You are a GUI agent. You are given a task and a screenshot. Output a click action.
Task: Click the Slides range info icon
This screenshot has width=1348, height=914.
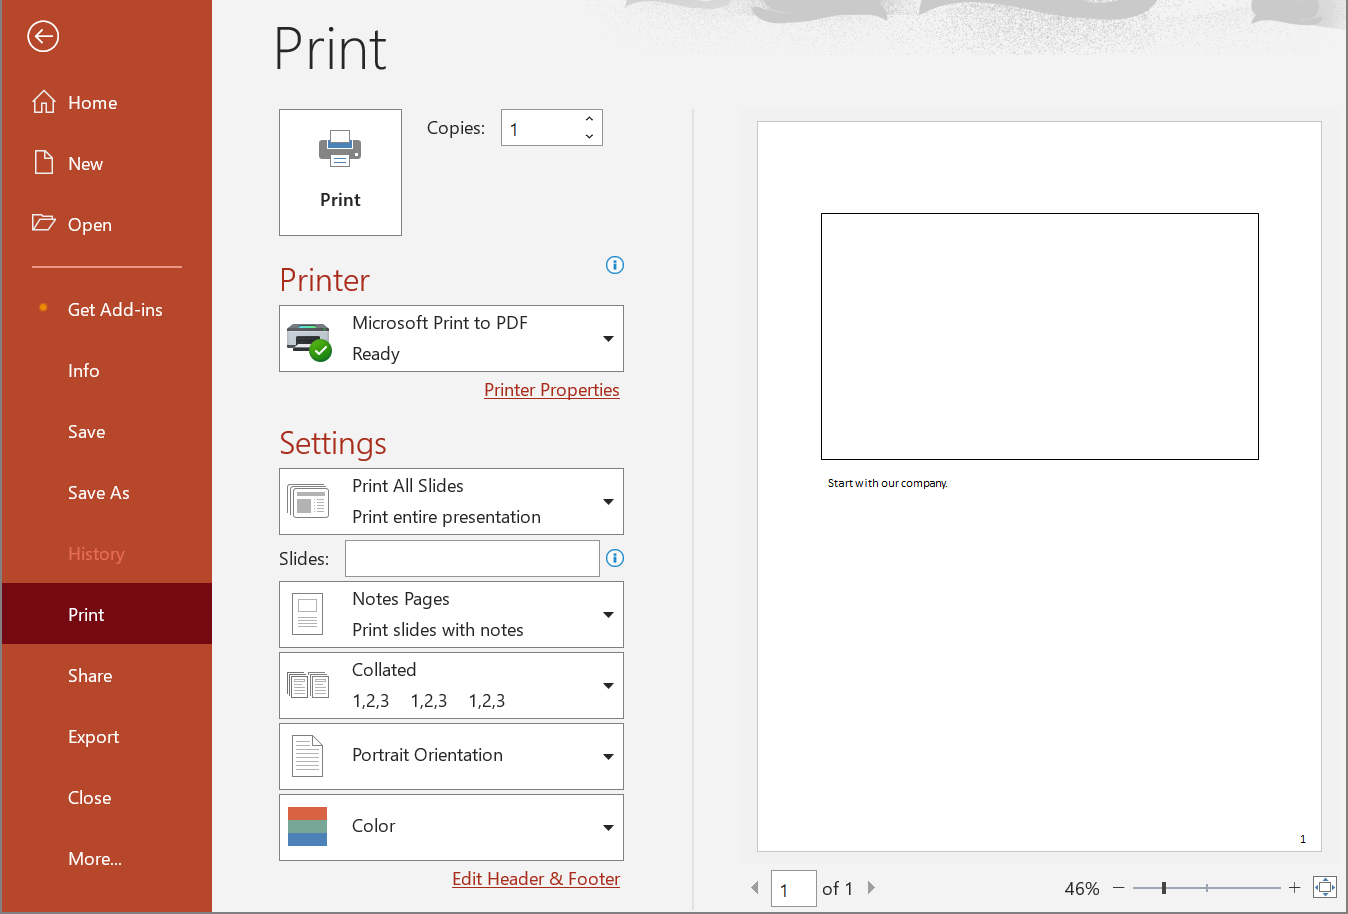[x=615, y=558]
